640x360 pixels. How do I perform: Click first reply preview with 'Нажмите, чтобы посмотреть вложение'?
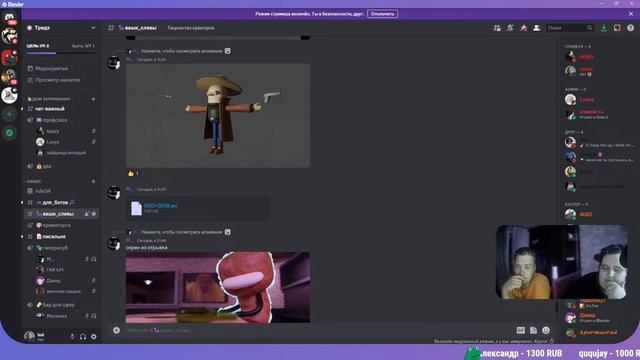(x=182, y=51)
